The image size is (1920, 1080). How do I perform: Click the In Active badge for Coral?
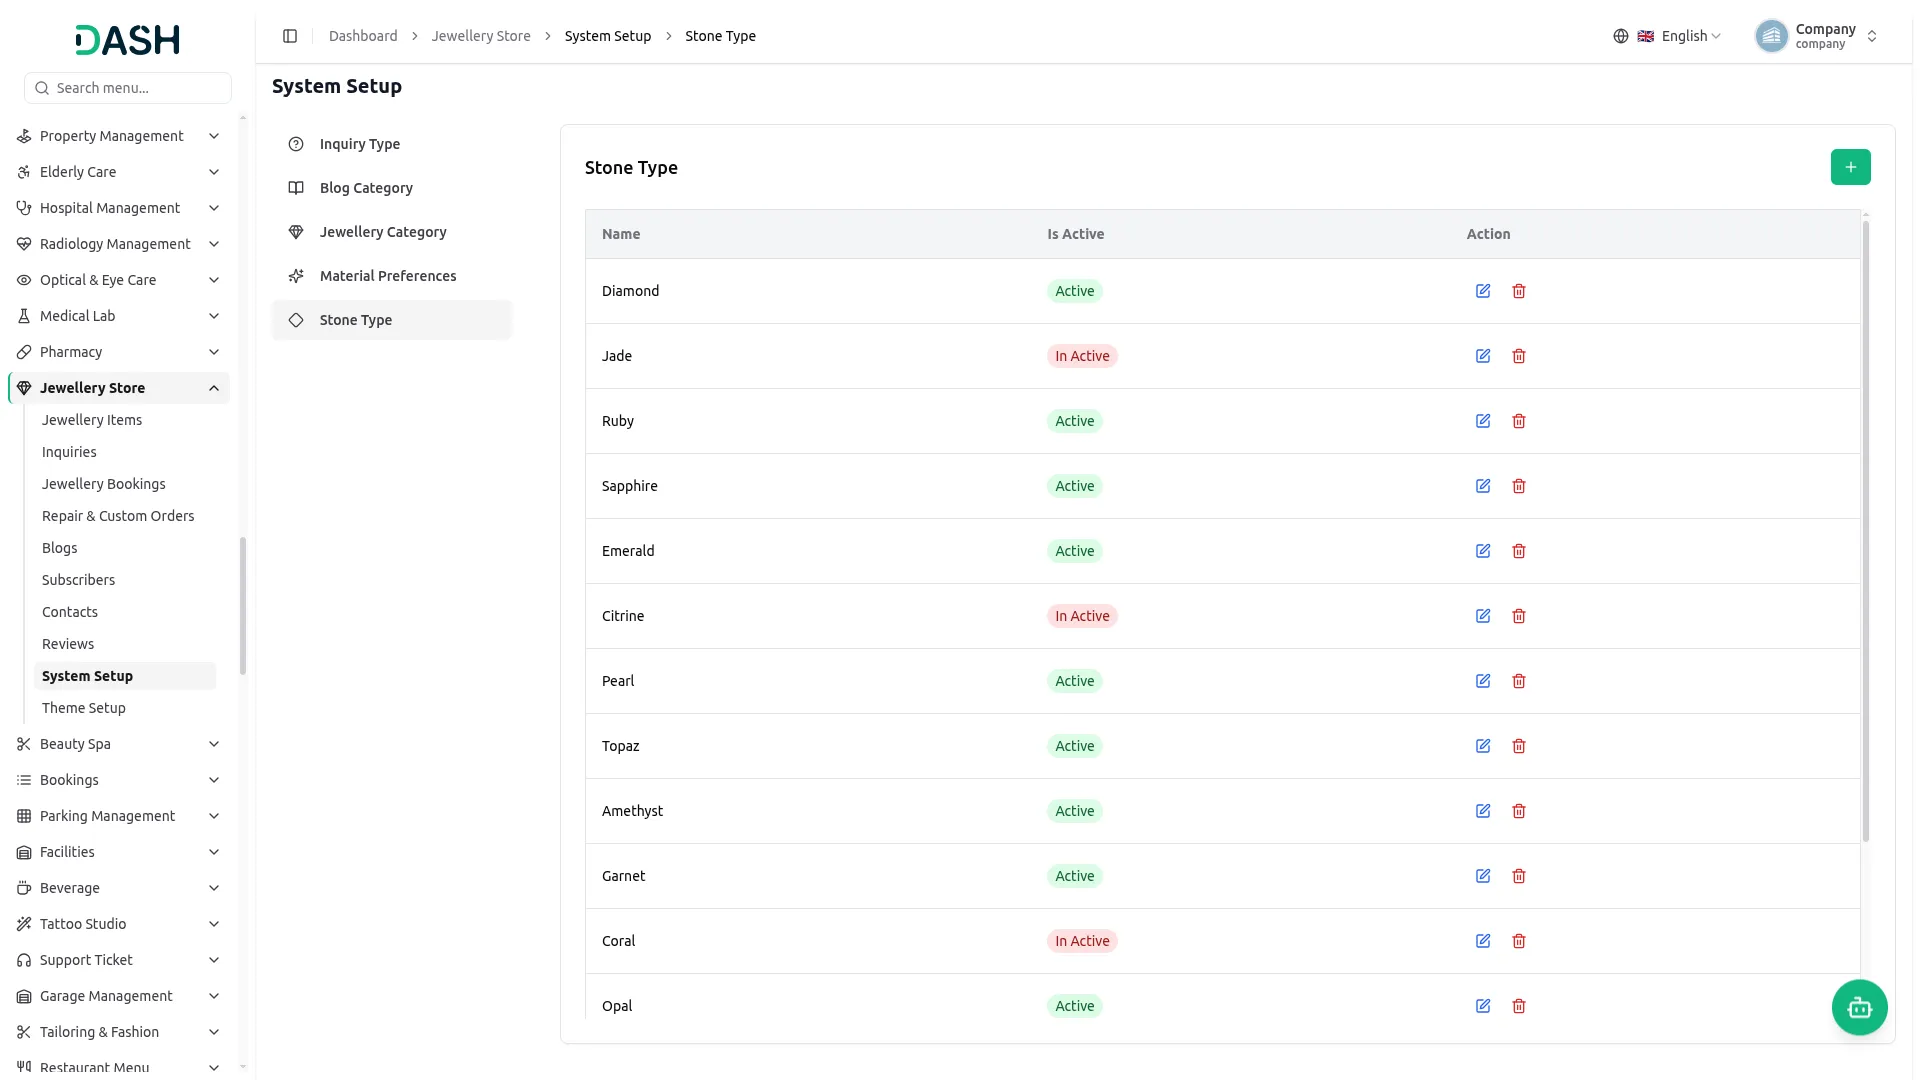[x=1082, y=941]
